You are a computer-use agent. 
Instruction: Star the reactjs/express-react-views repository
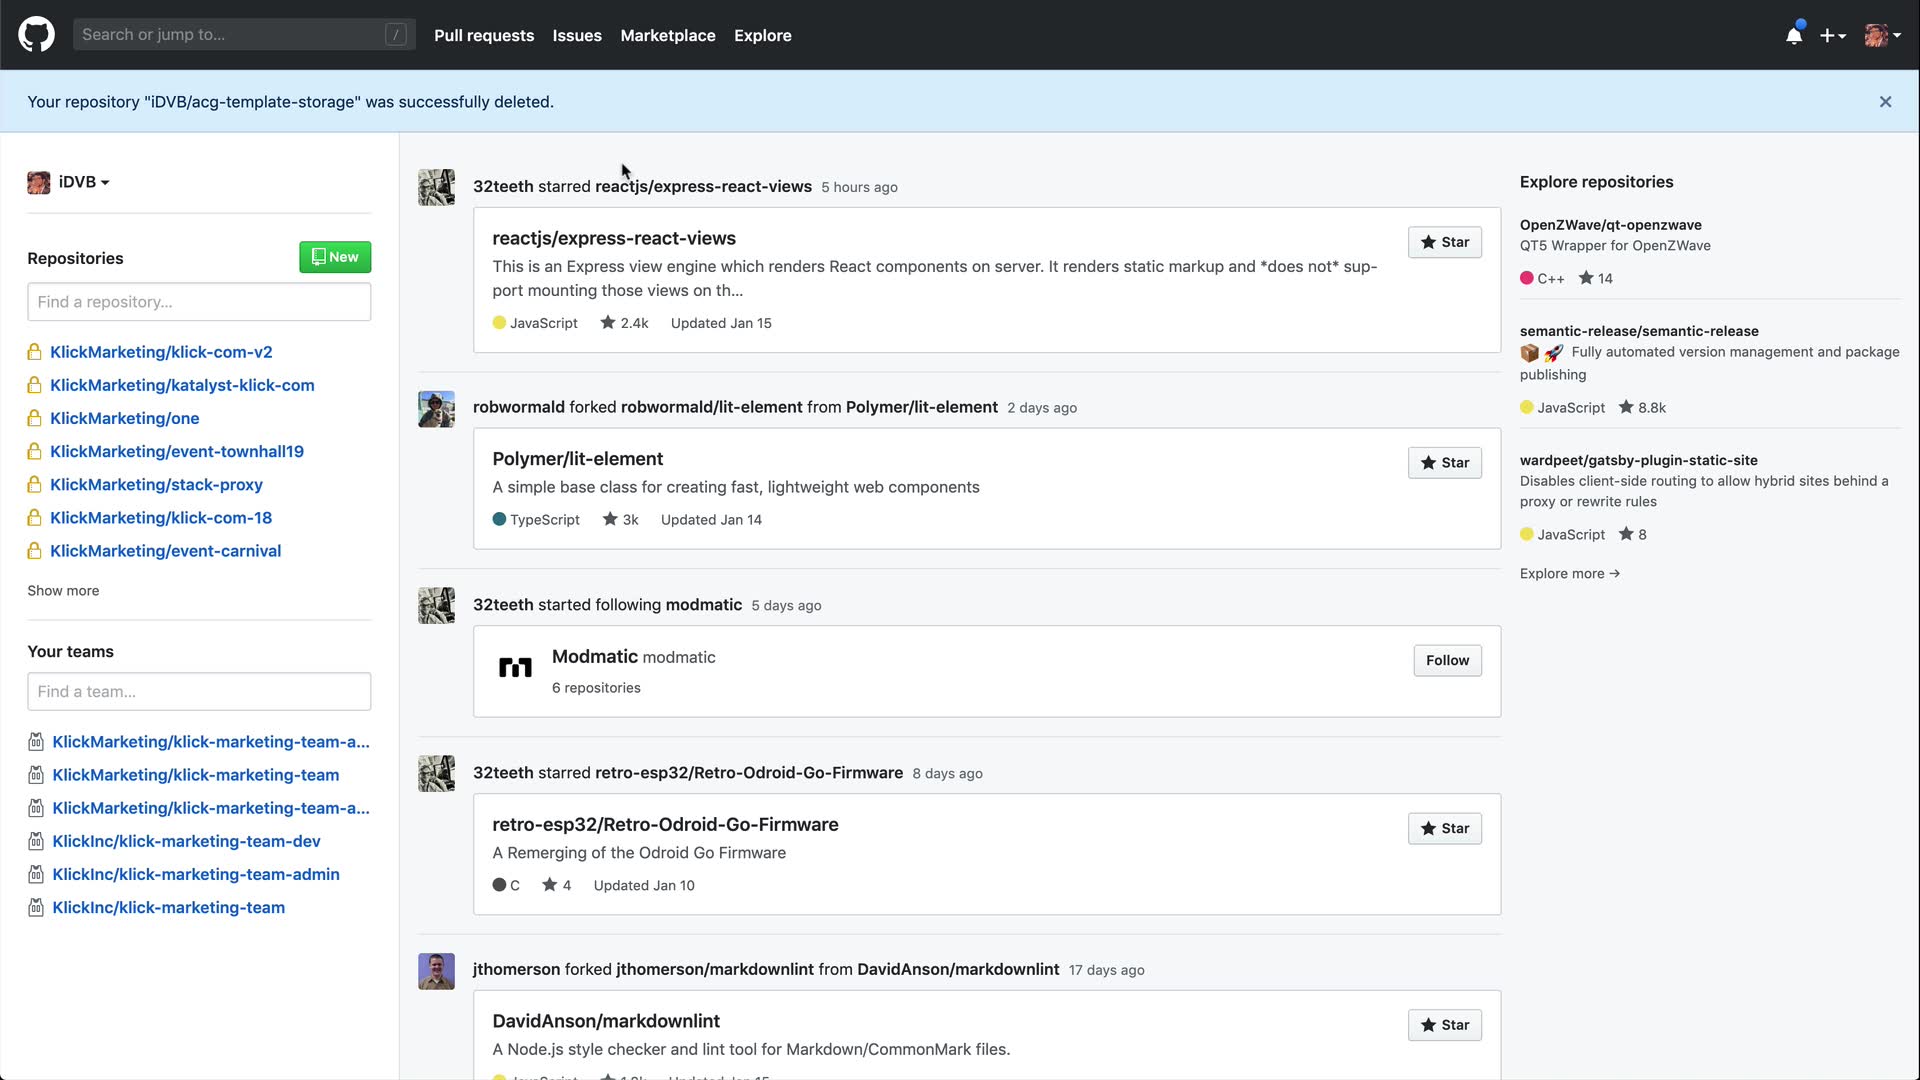click(x=1444, y=242)
